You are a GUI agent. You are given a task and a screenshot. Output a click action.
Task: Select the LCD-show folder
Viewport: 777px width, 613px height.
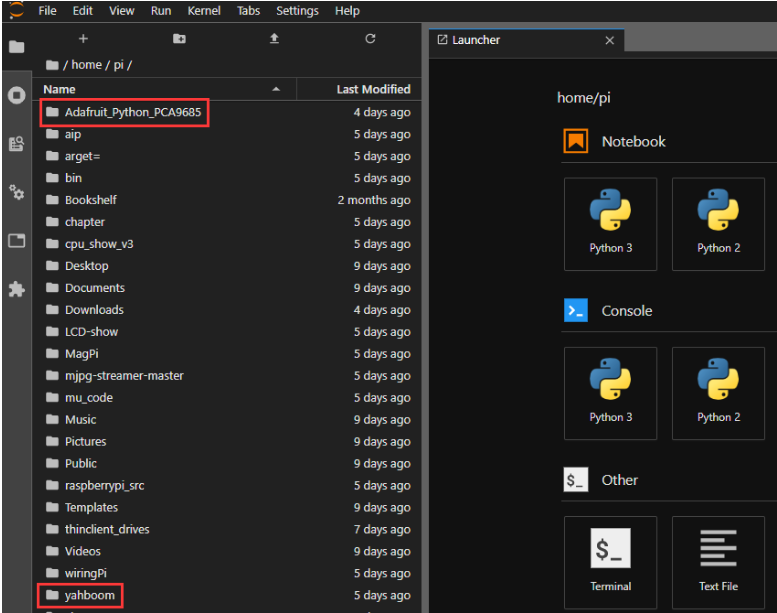tap(227, 332)
